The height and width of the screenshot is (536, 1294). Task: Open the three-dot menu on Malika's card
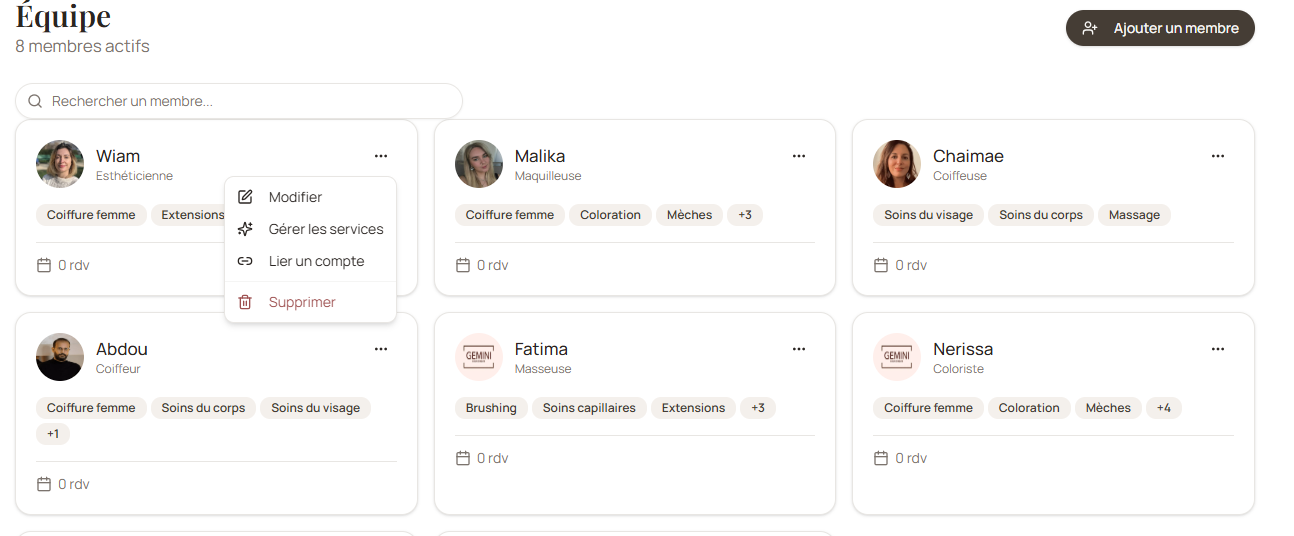click(x=799, y=156)
